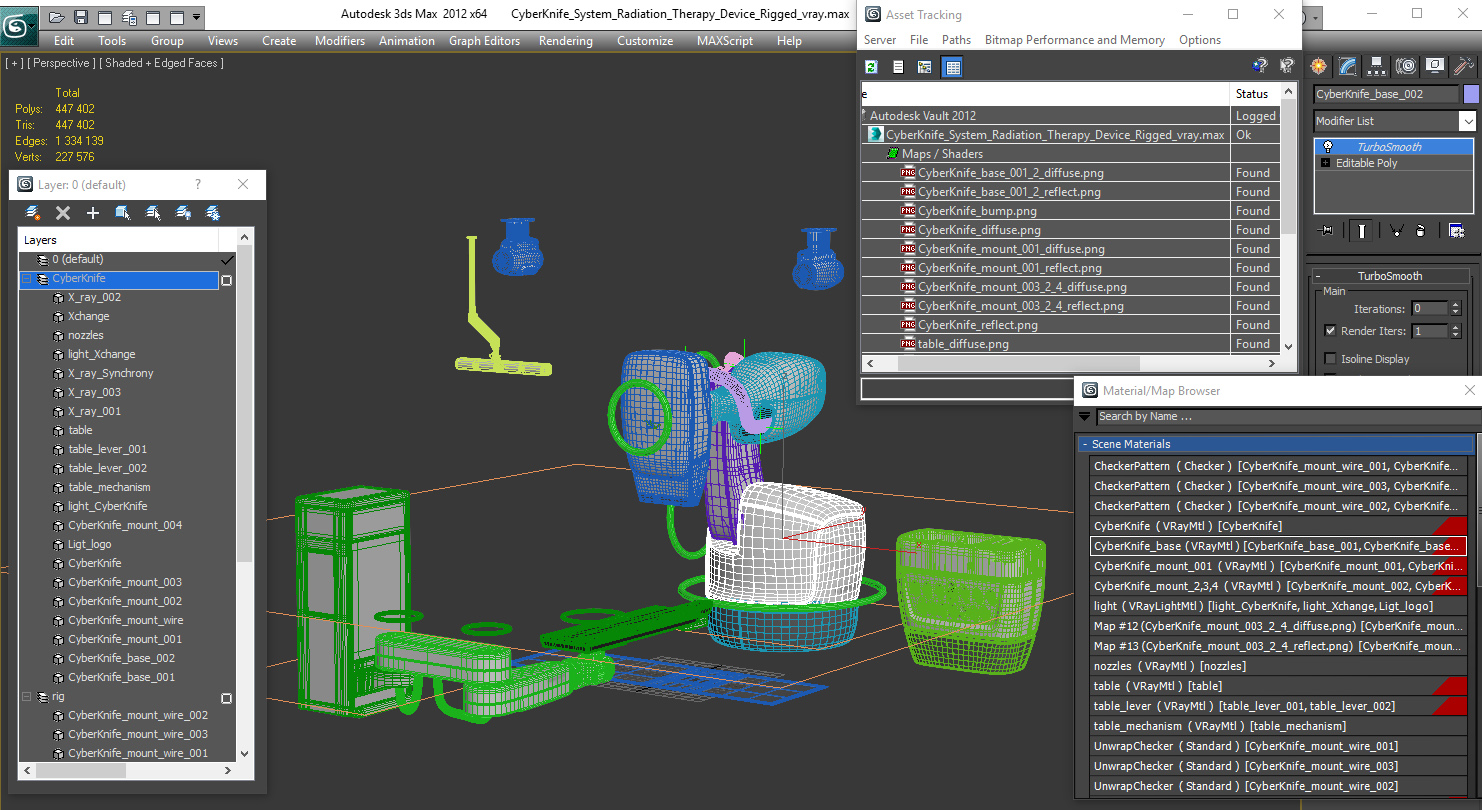This screenshot has width=1482, height=810.
Task: Click Table View icon in Asset Tracking
Action: click(x=952, y=67)
